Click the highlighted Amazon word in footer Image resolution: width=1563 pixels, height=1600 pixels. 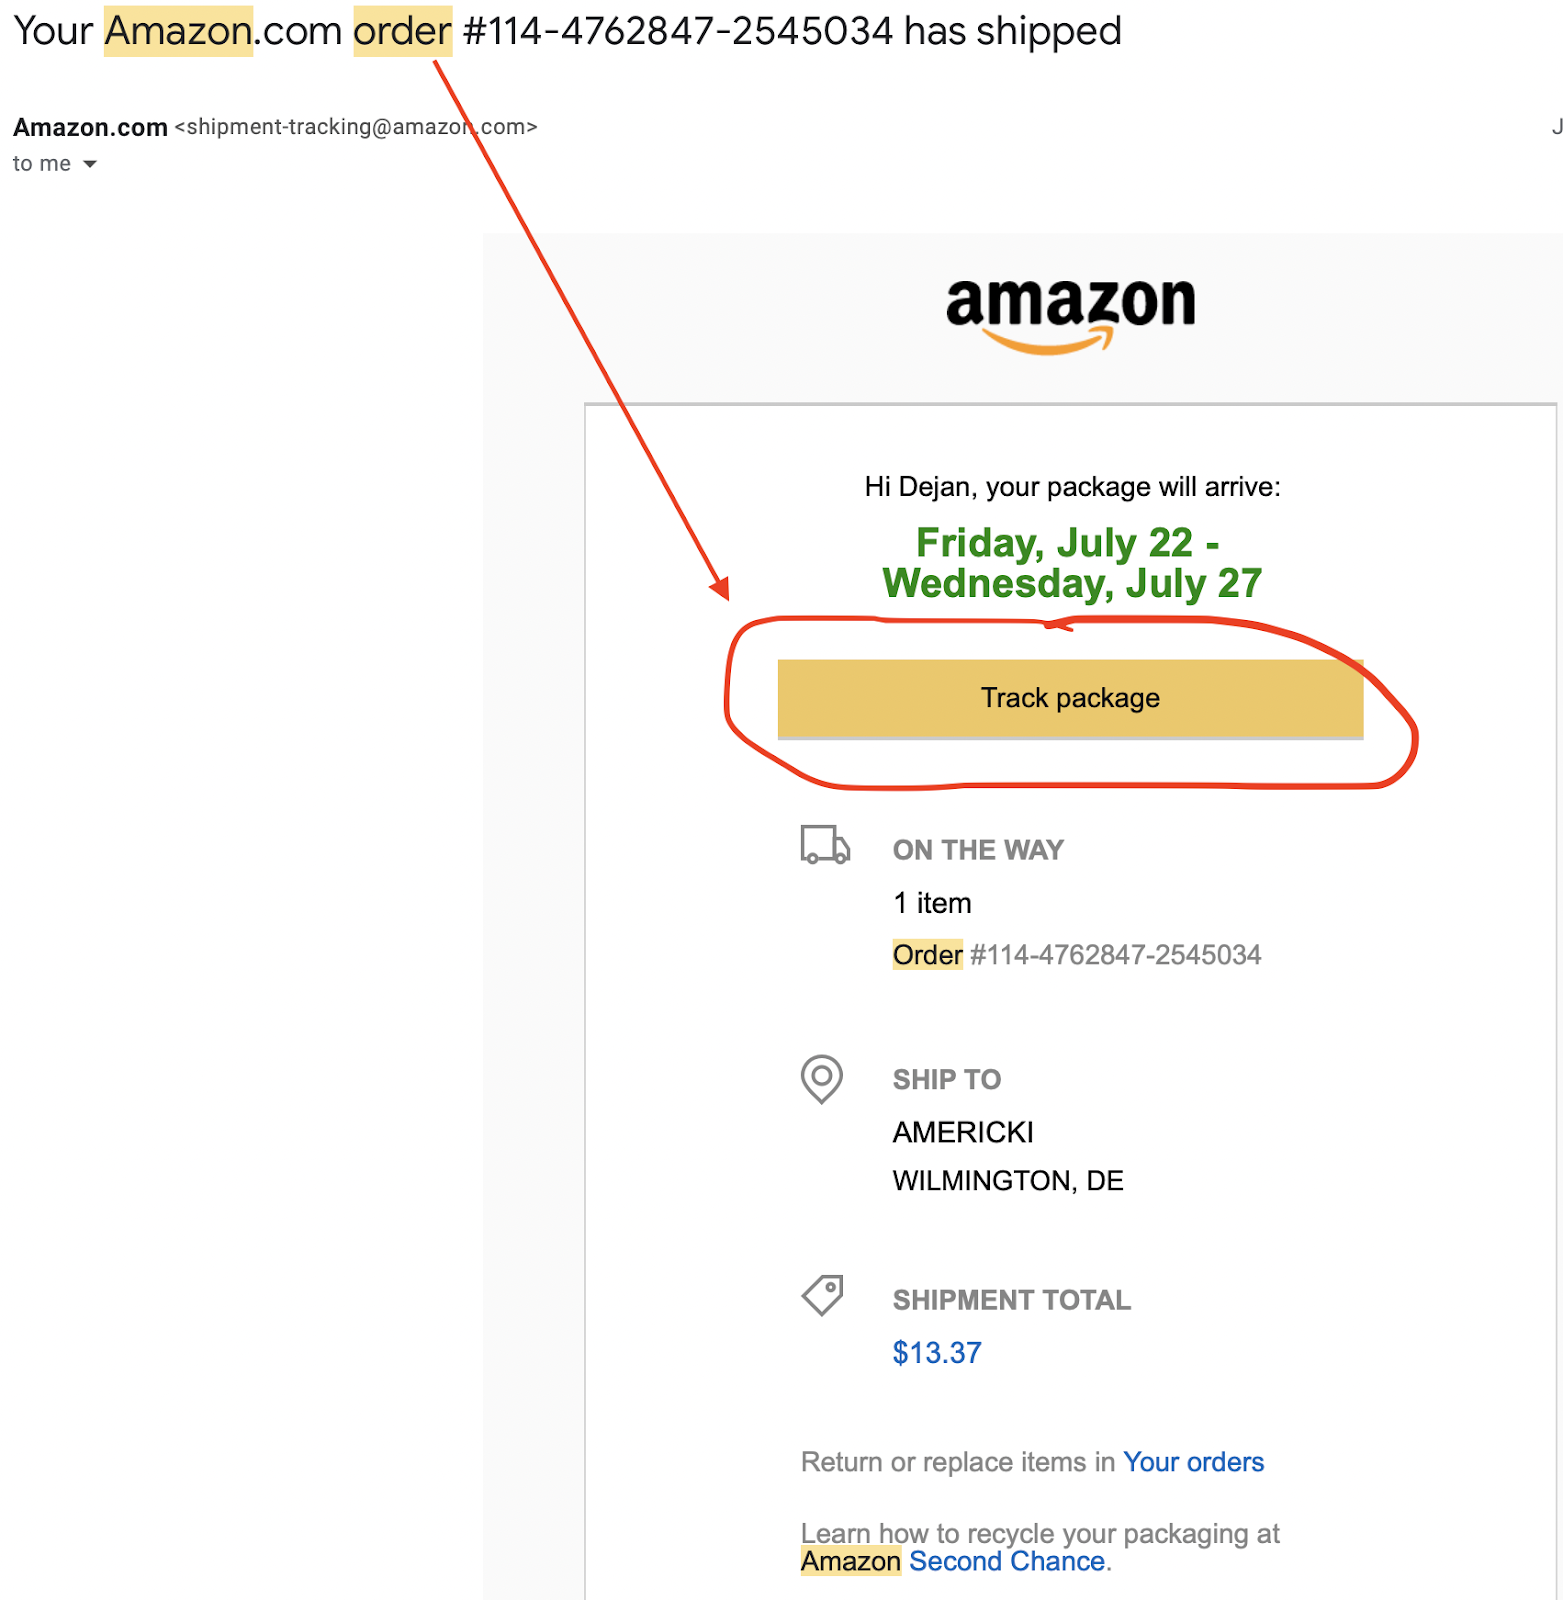pos(851,1561)
